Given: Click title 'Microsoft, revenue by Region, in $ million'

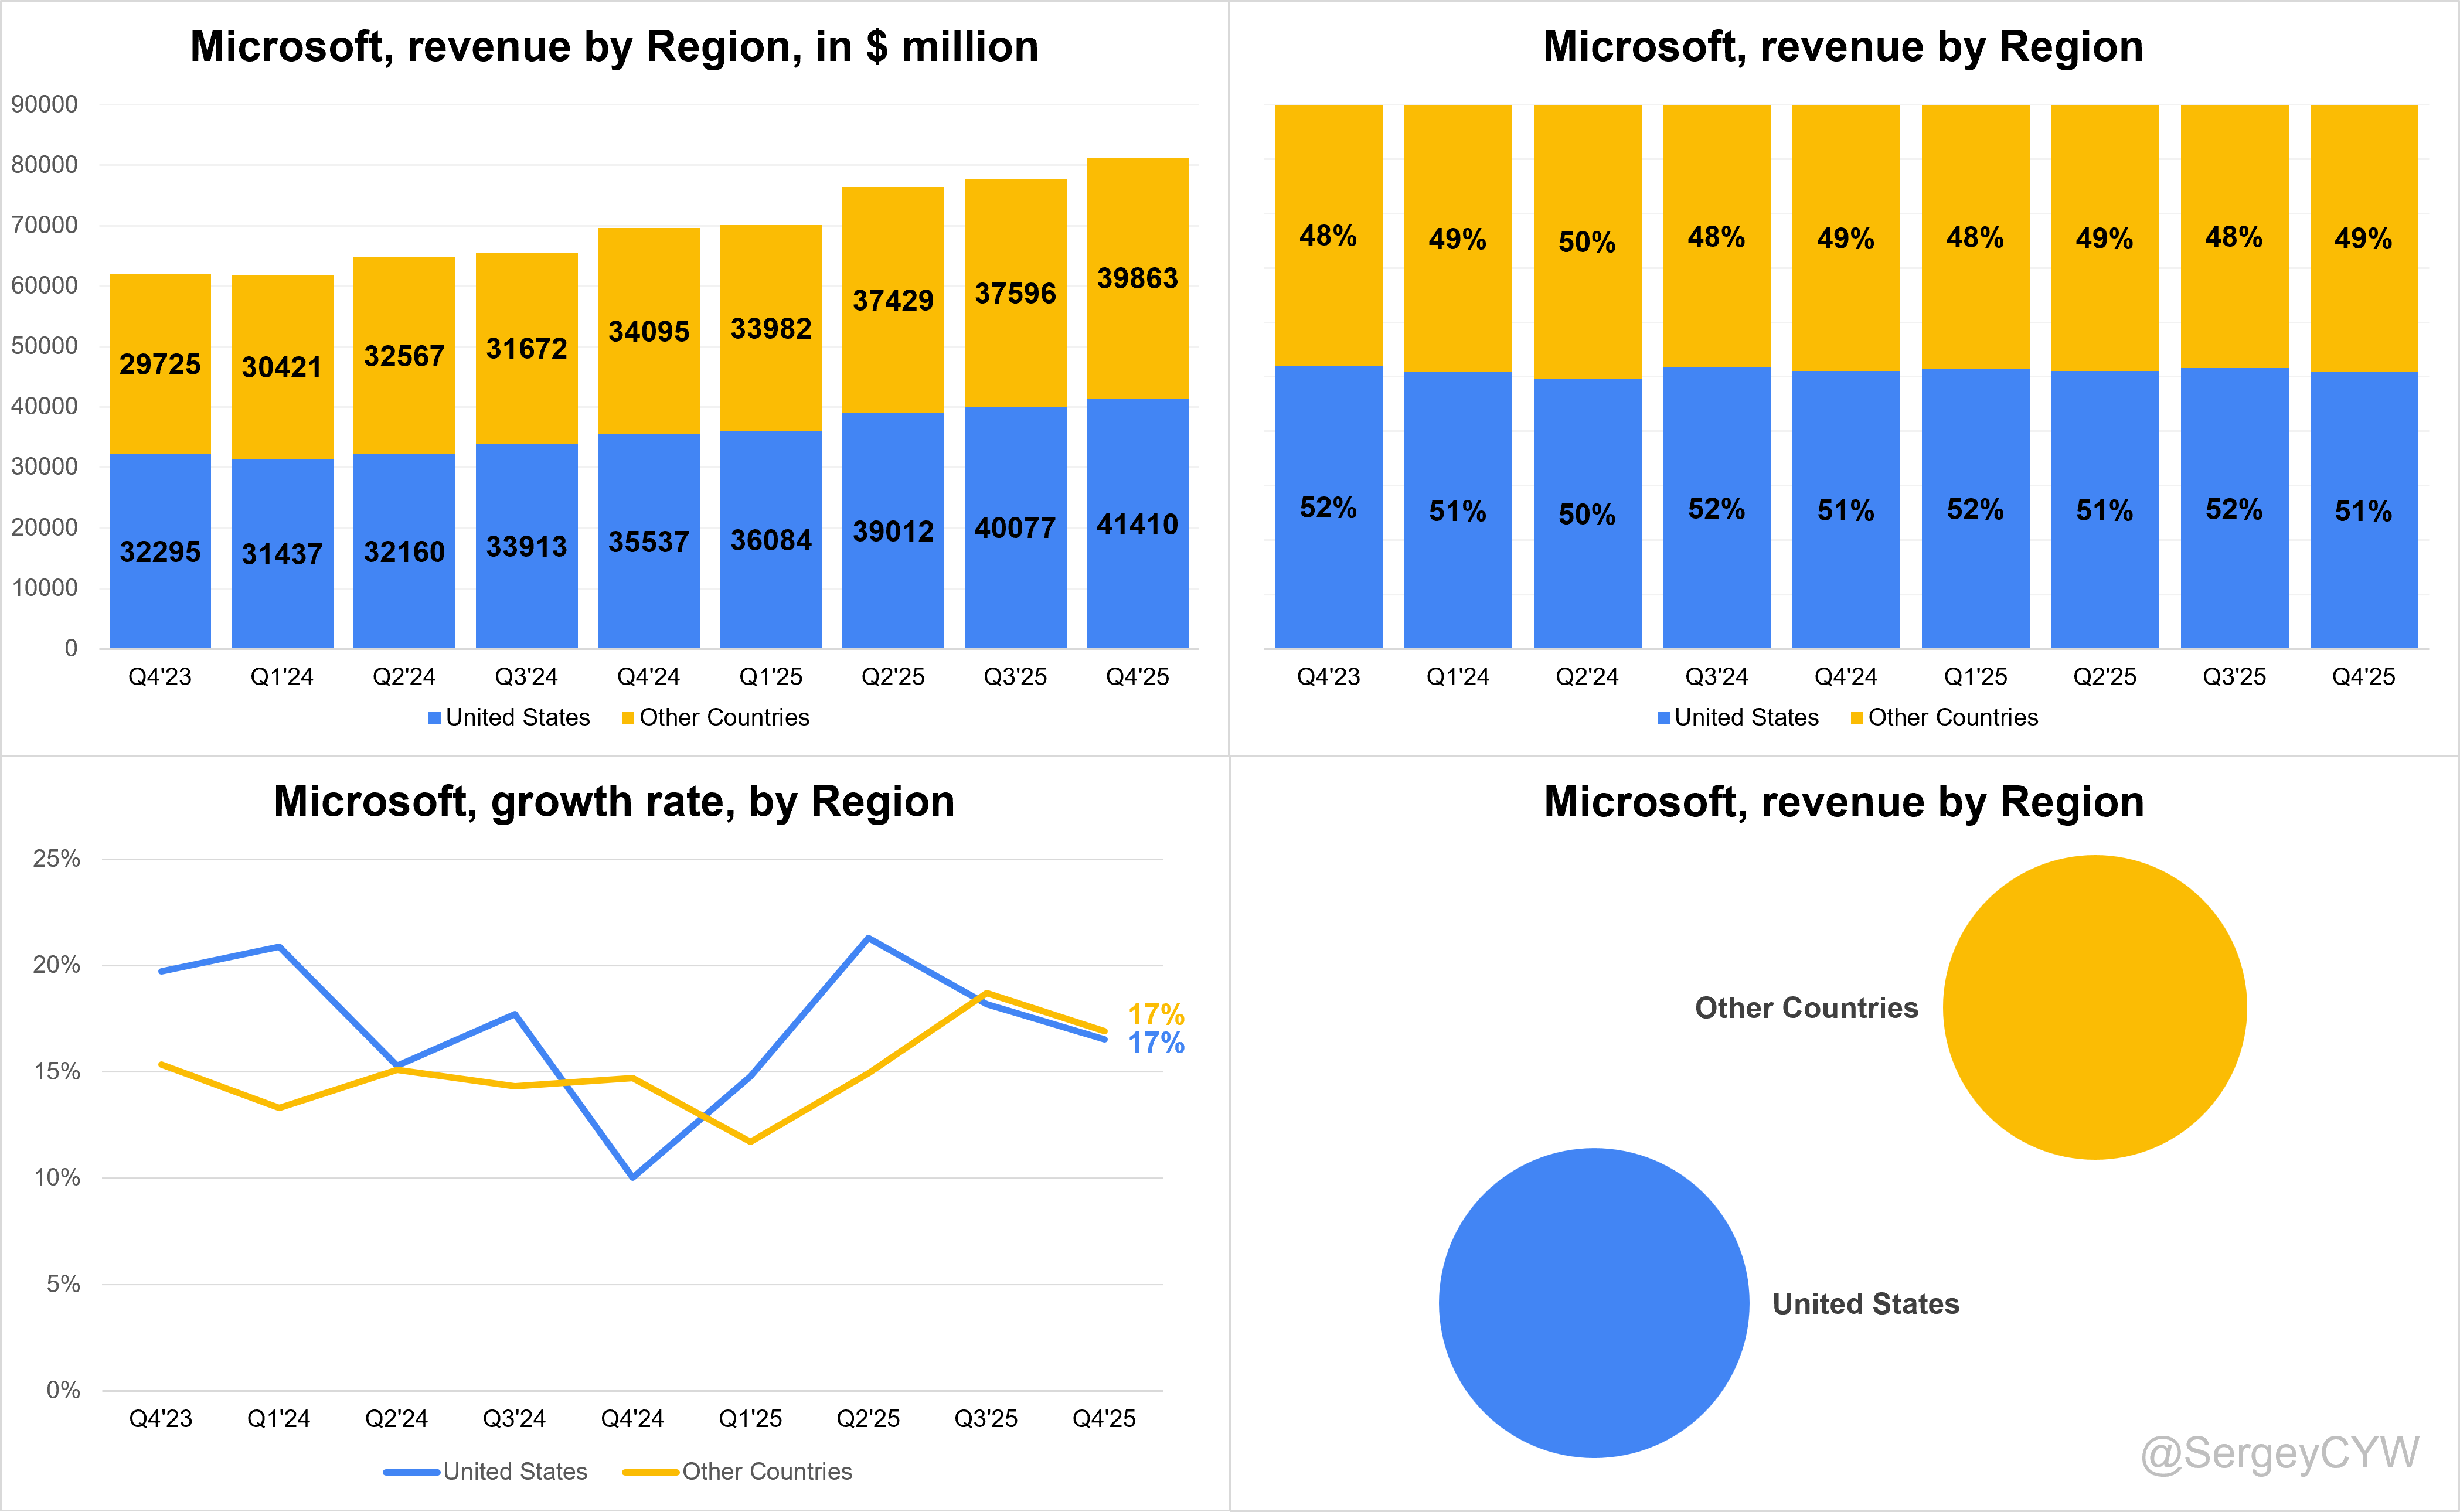Looking at the screenshot, I should point(614,47).
